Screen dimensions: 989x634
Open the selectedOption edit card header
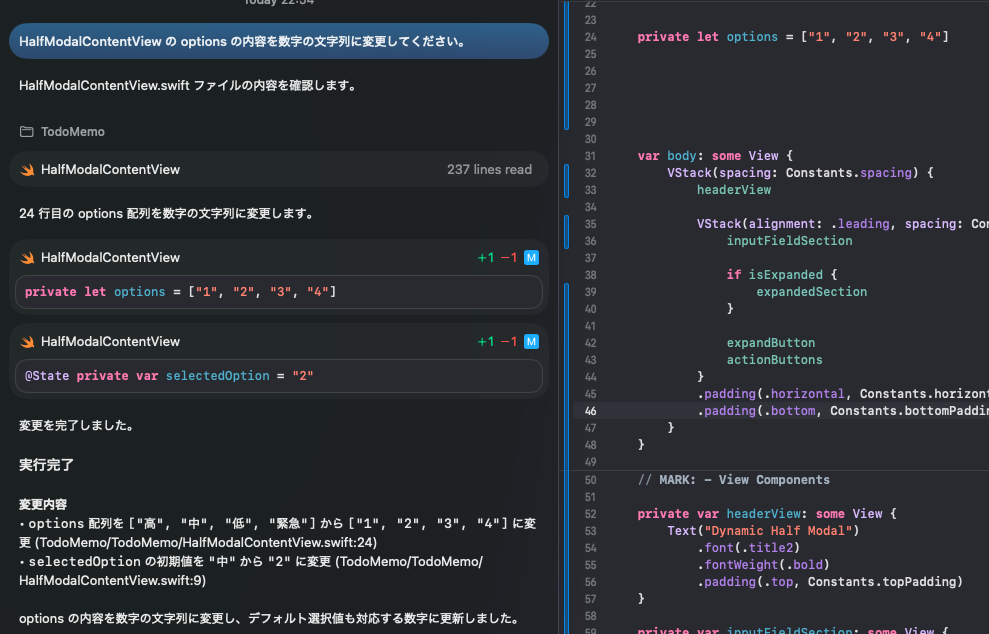278,341
